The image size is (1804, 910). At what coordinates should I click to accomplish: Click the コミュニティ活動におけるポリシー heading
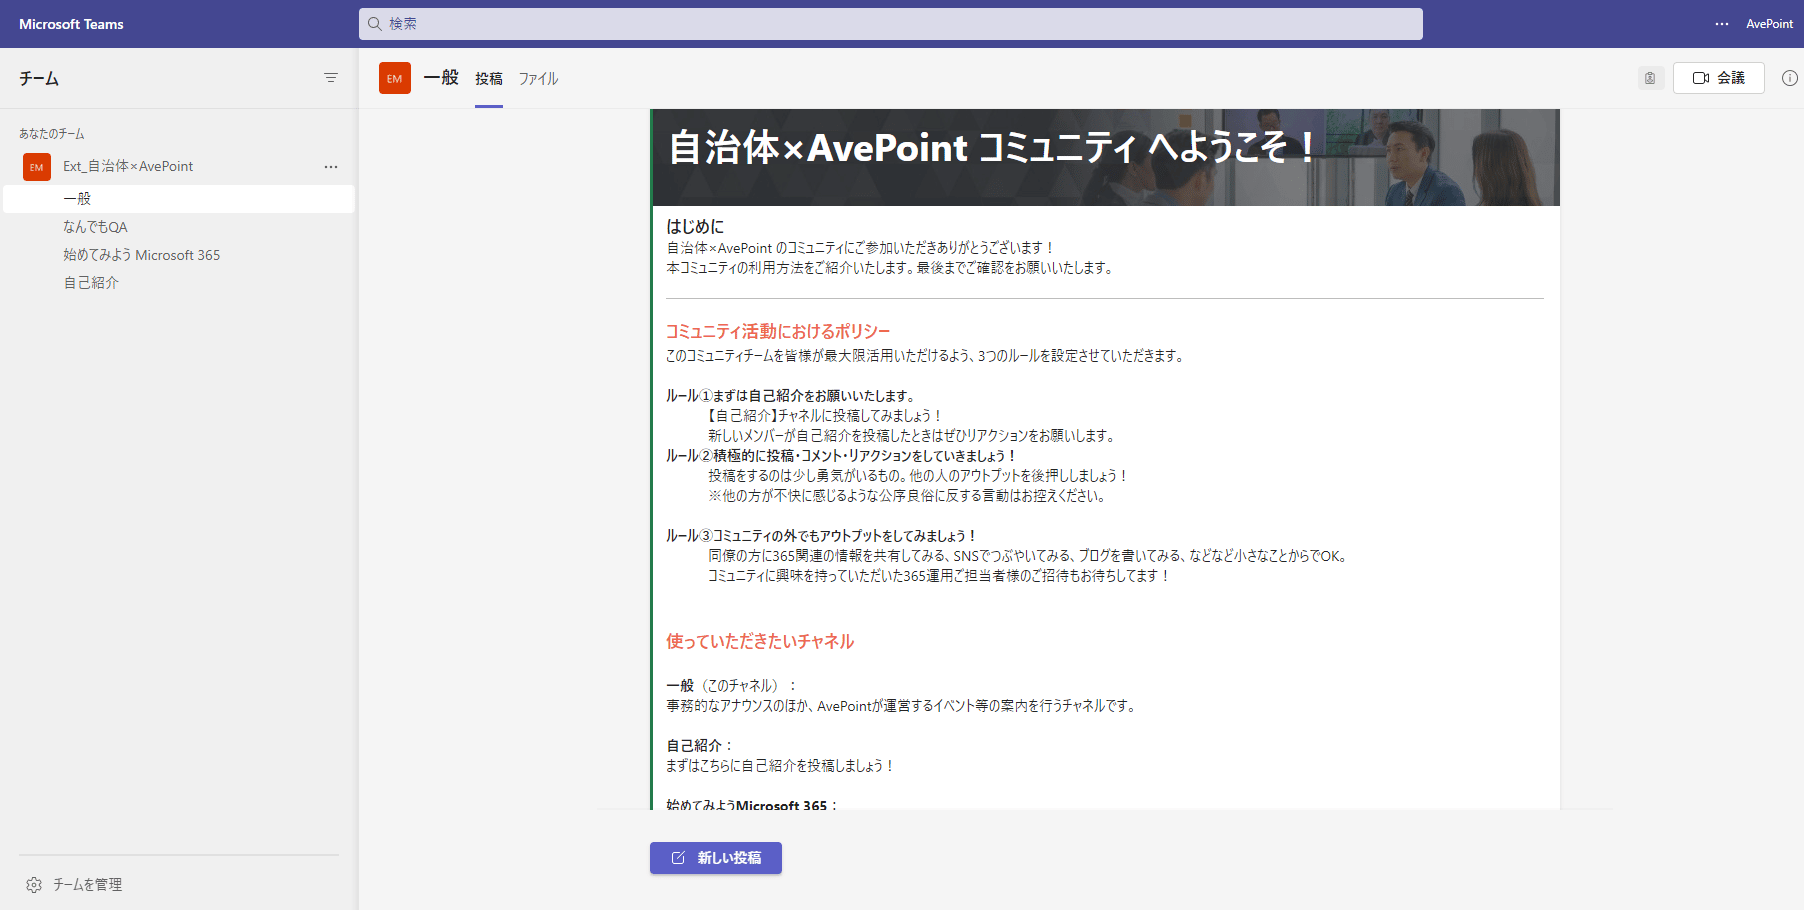(778, 331)
